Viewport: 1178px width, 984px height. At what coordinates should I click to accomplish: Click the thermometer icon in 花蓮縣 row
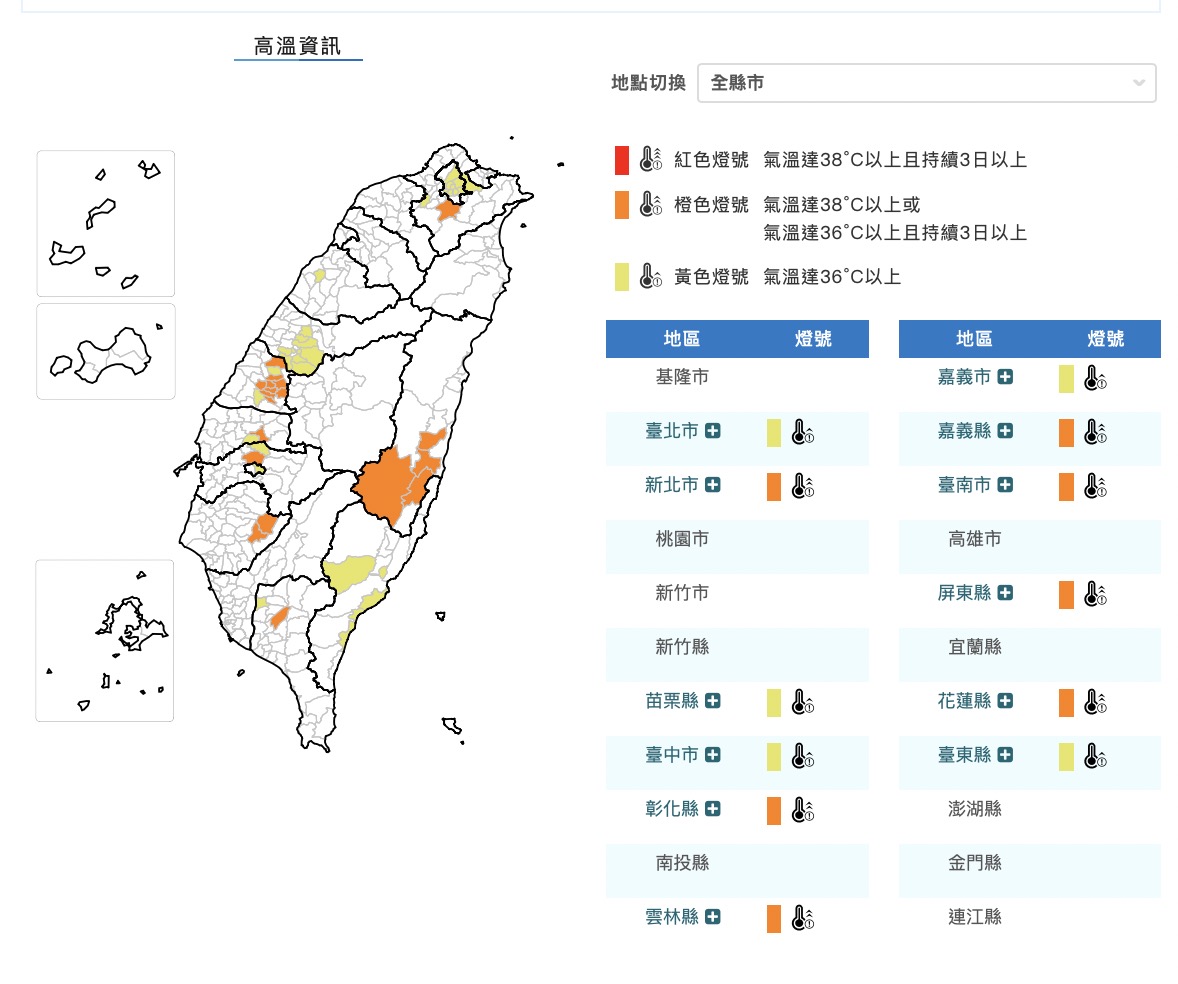pos(1095,703)
